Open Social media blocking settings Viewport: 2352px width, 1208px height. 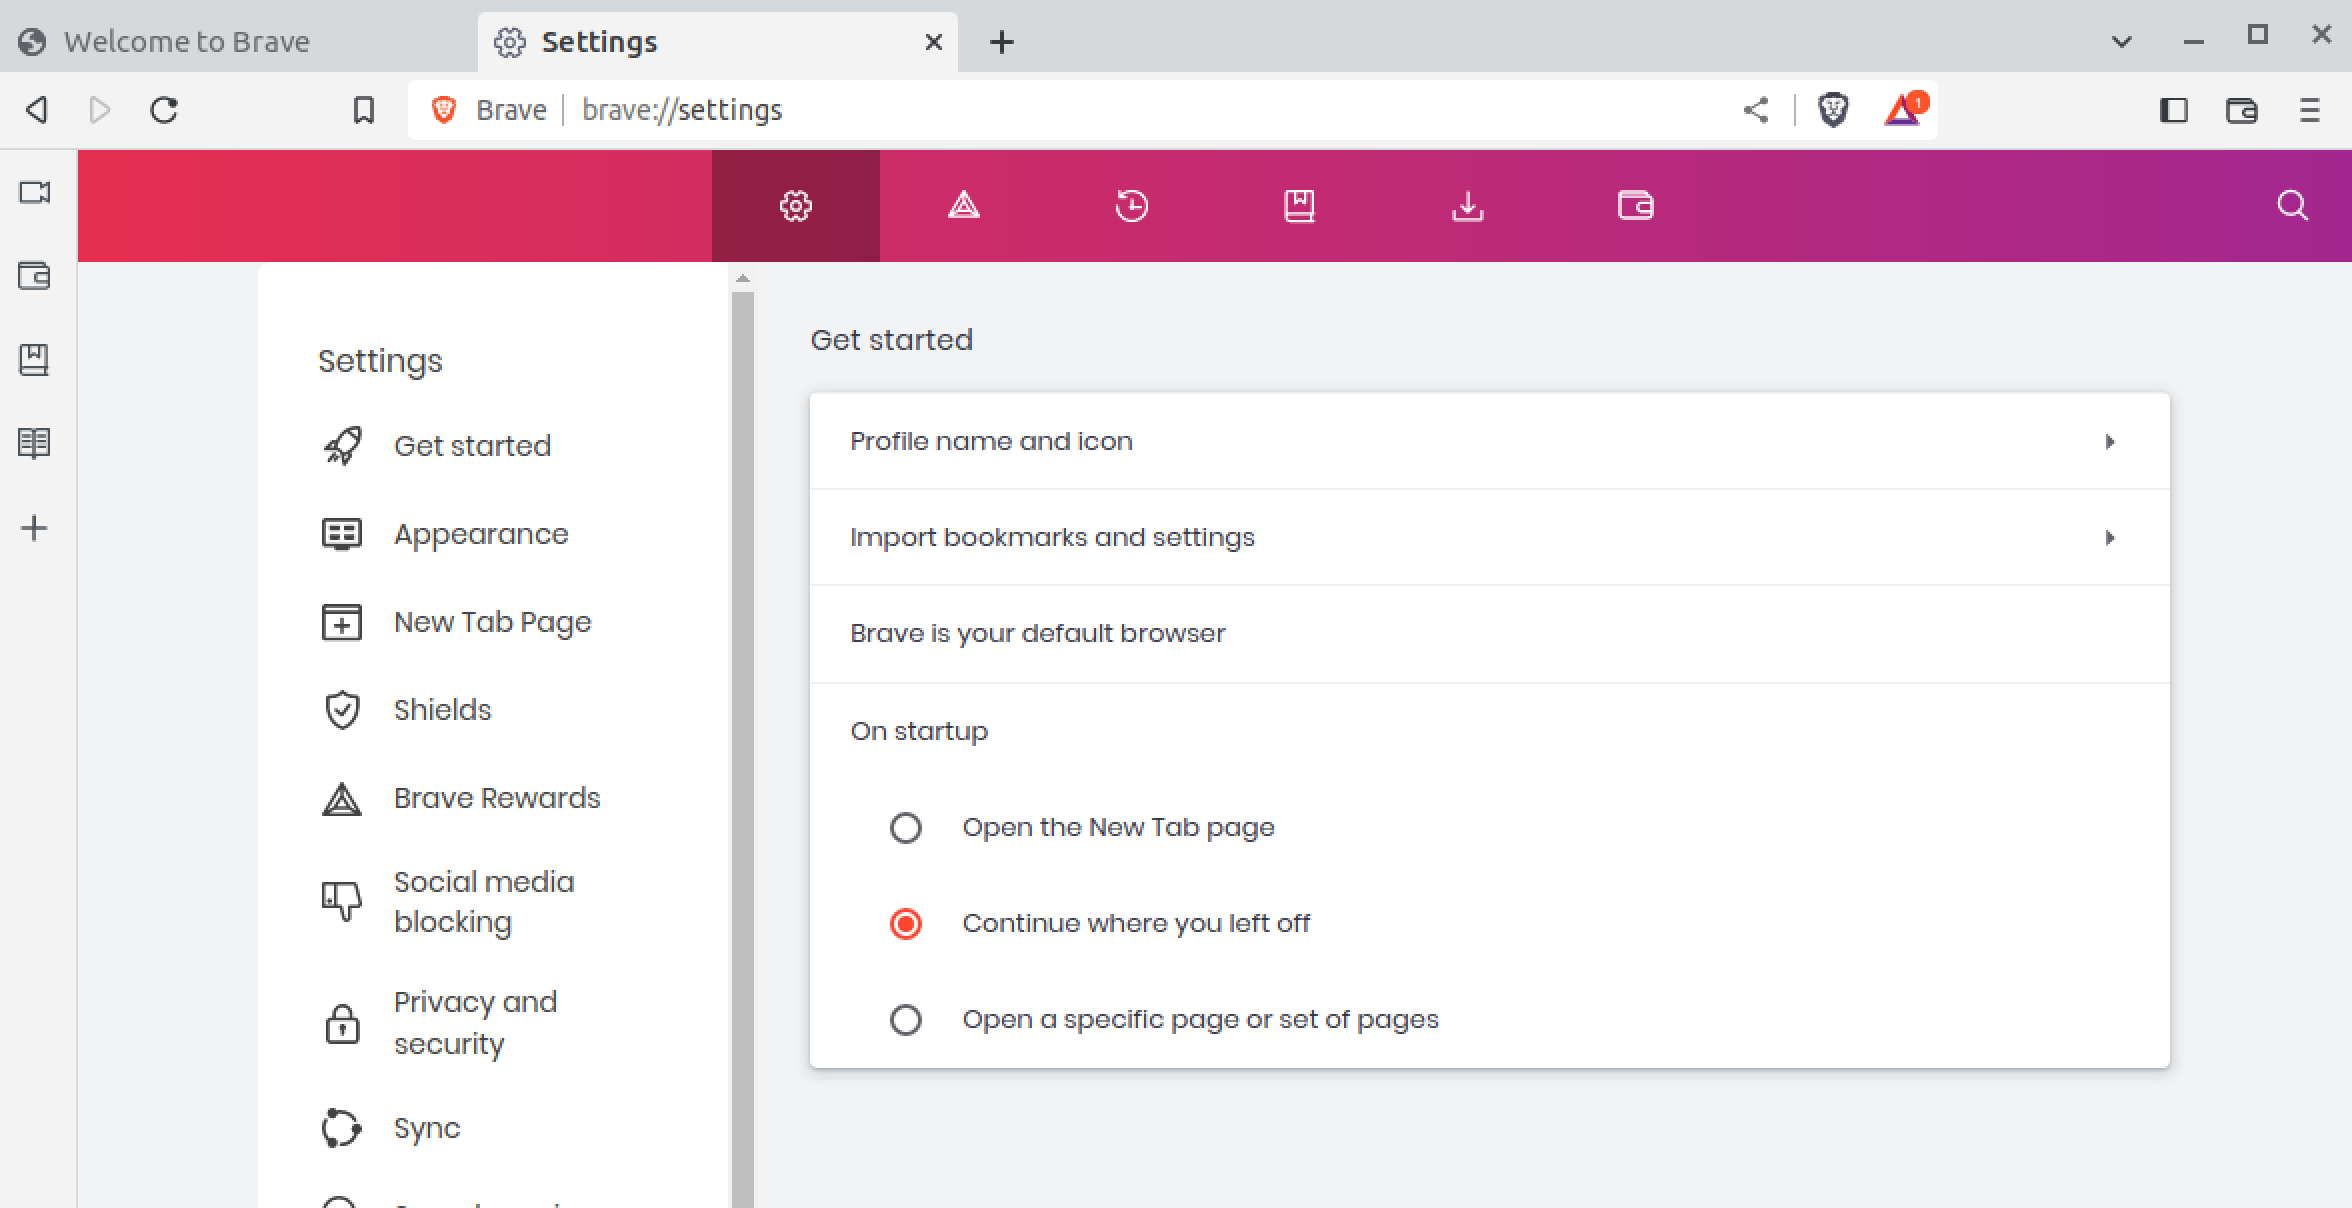[x=484, y=902]
